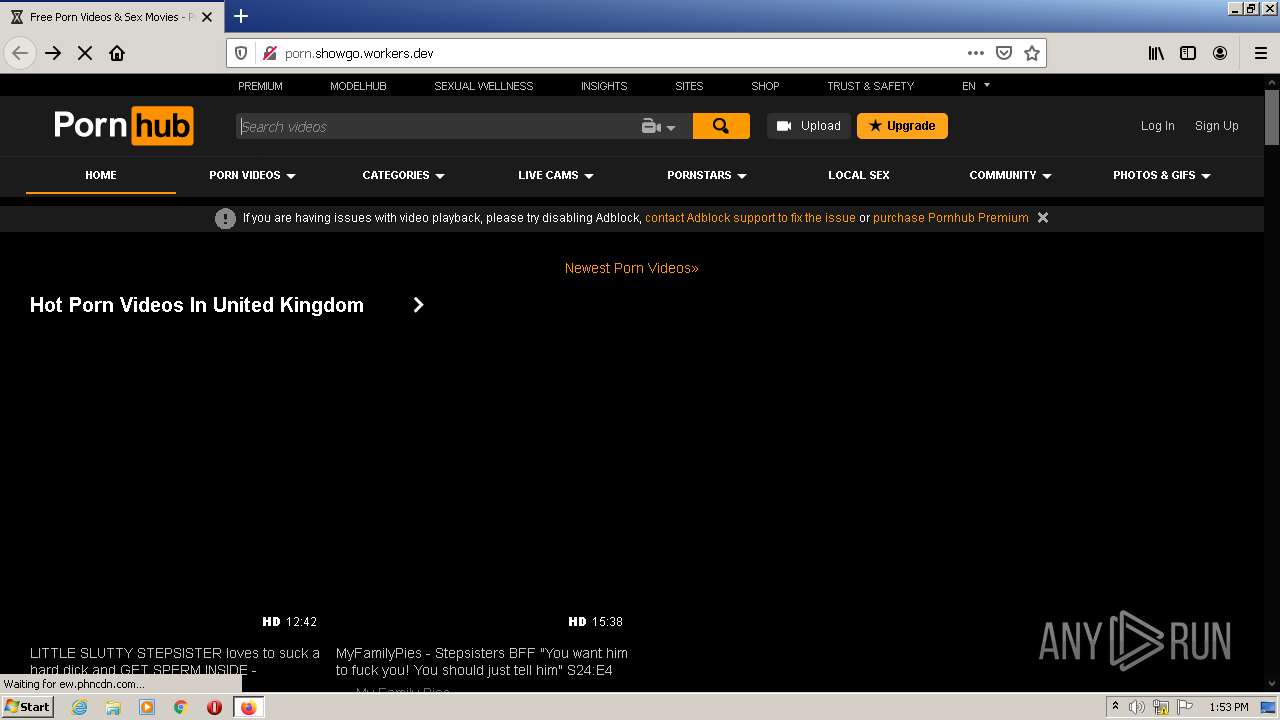Open Windows Explorer from the taskbar
This screenshot has height=720, width=1280.
113,707
